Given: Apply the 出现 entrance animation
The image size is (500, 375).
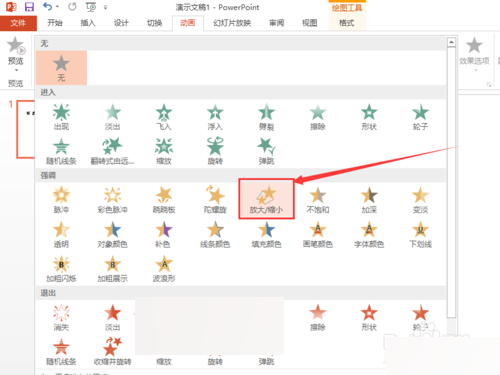Looking at the screenshot, I should (61, 117).
